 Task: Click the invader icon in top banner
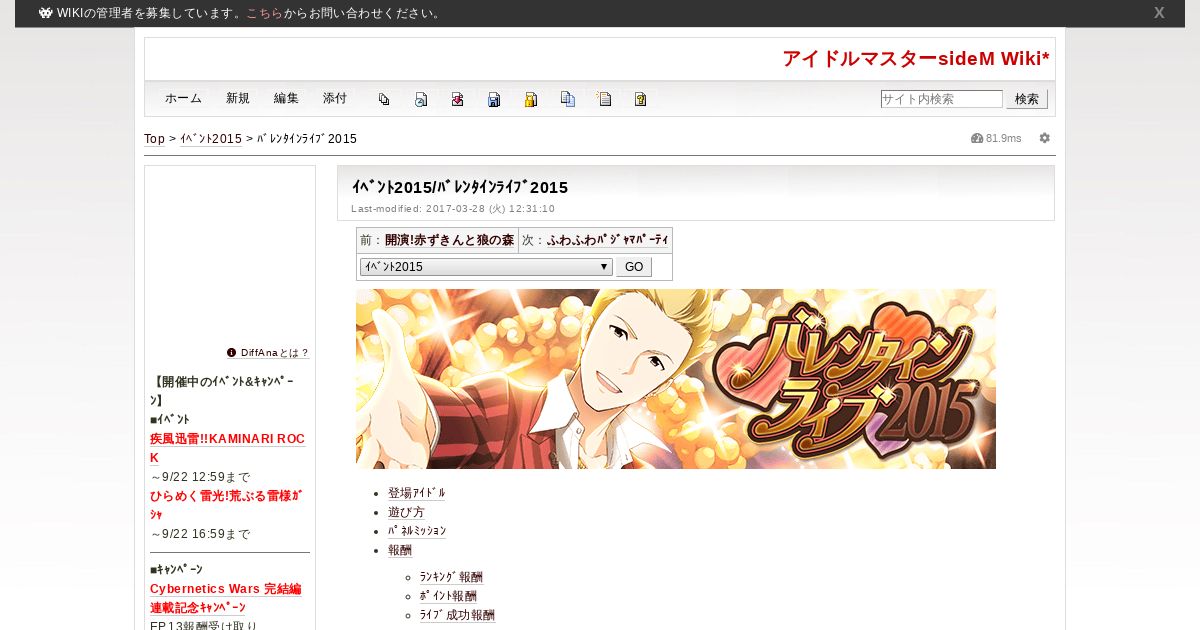[x=46, y=13]
